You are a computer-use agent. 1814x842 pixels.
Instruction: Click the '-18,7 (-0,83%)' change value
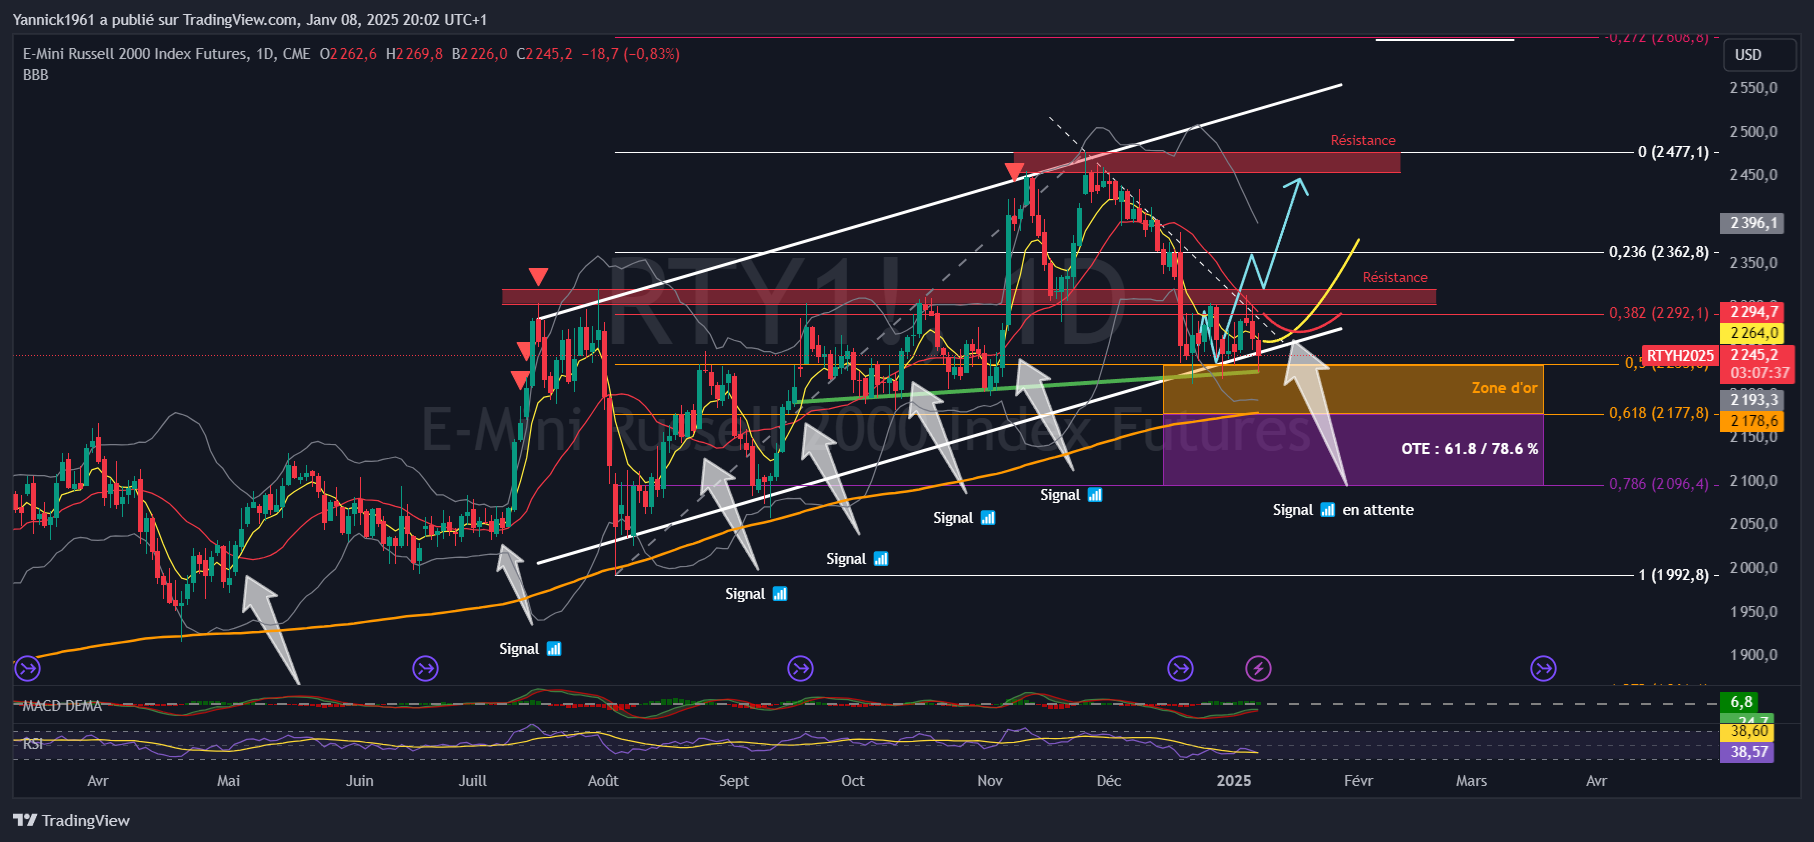630,54
